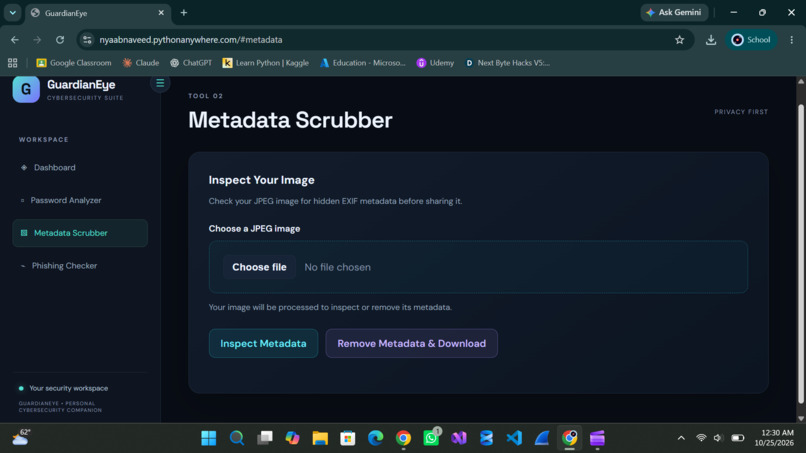The image size is (806, 453).
Task: Expand the tab search dropdown
Action: tap(12, 12)
